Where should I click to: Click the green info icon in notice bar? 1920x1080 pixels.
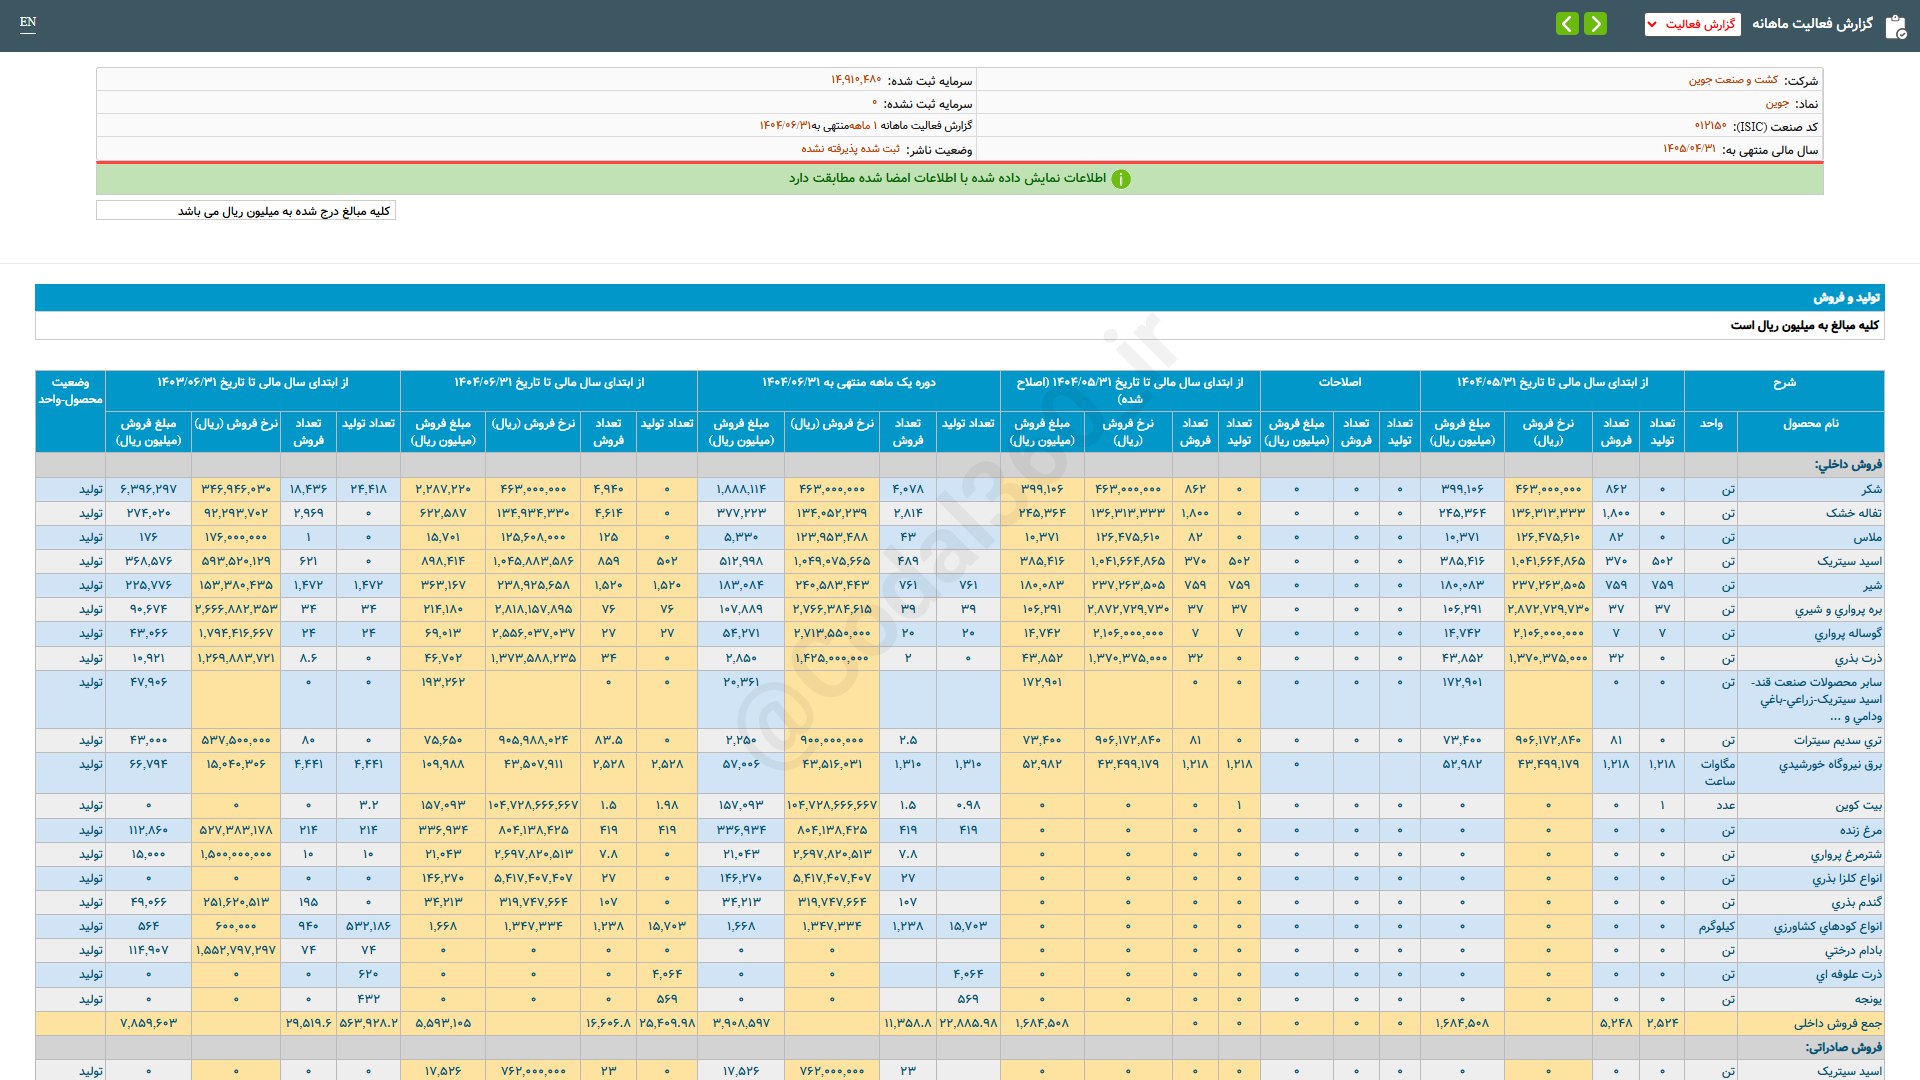coord(1121,179)
